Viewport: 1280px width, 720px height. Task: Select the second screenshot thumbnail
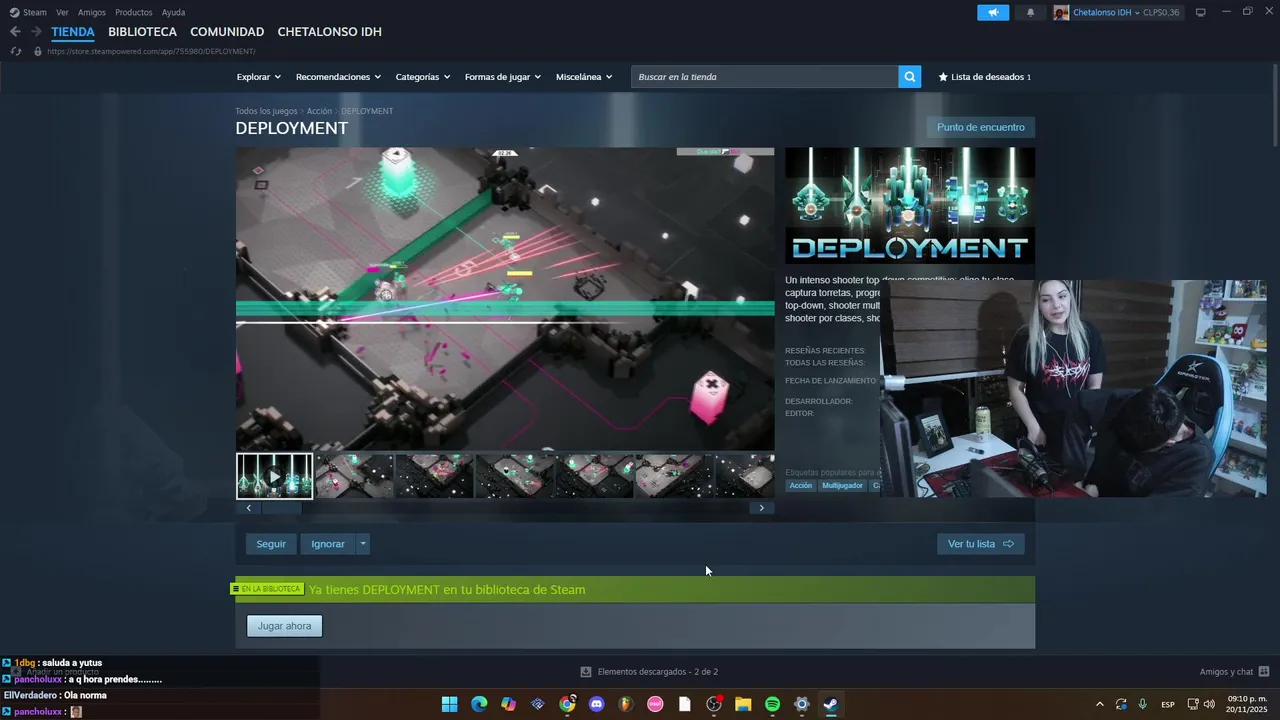355,476
